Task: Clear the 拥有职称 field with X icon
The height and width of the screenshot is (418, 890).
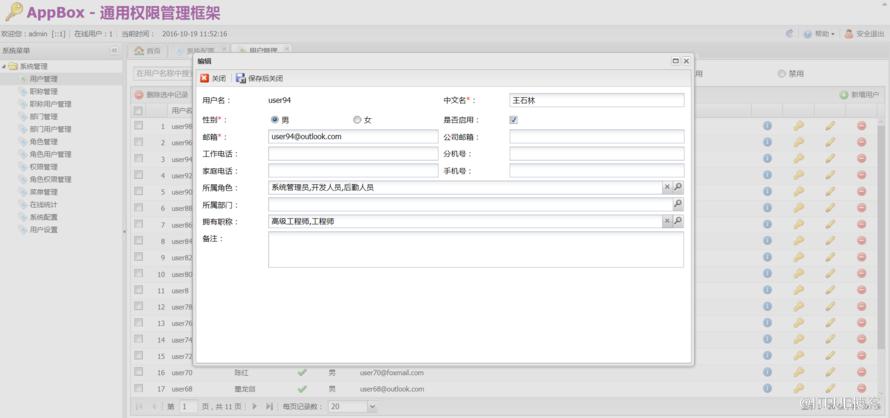Action: 668,221
